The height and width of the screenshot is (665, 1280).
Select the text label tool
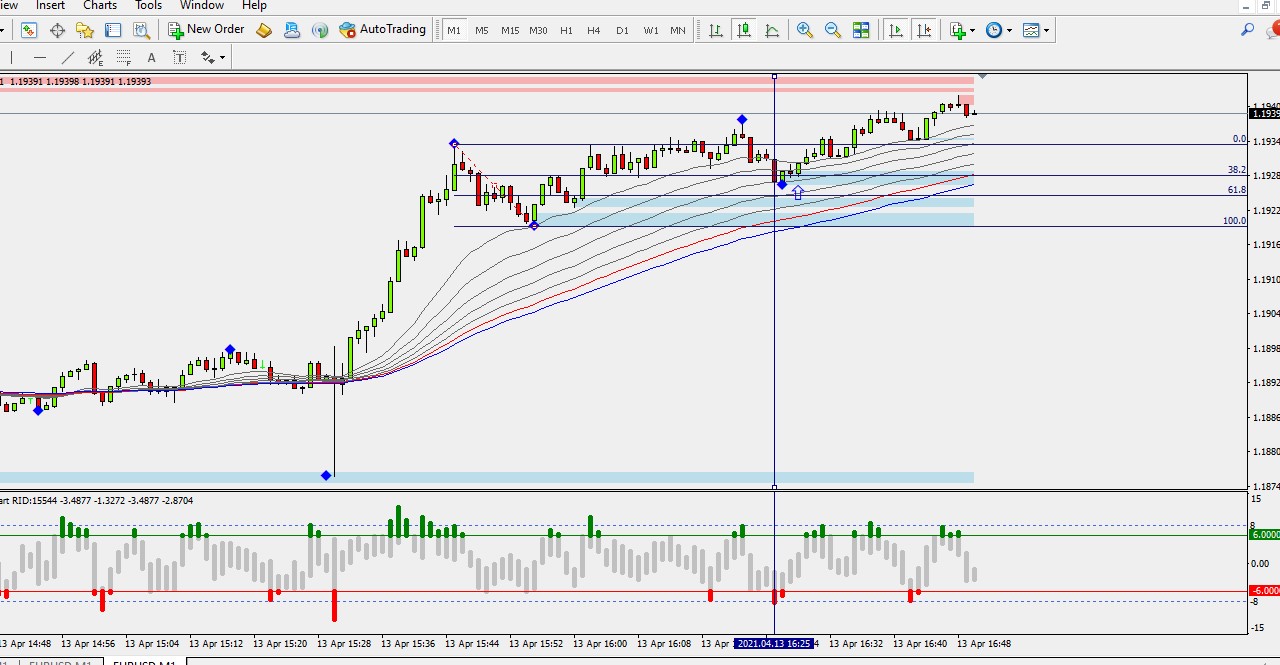179,57
